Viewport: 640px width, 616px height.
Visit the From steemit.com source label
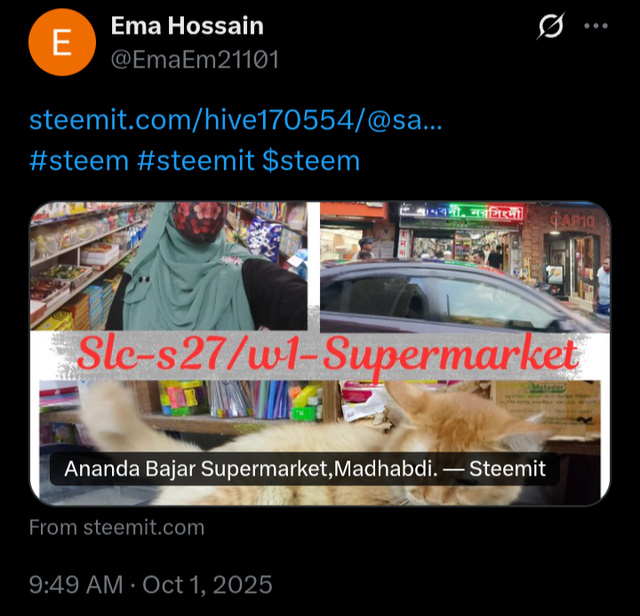click(x=117, y=527)
